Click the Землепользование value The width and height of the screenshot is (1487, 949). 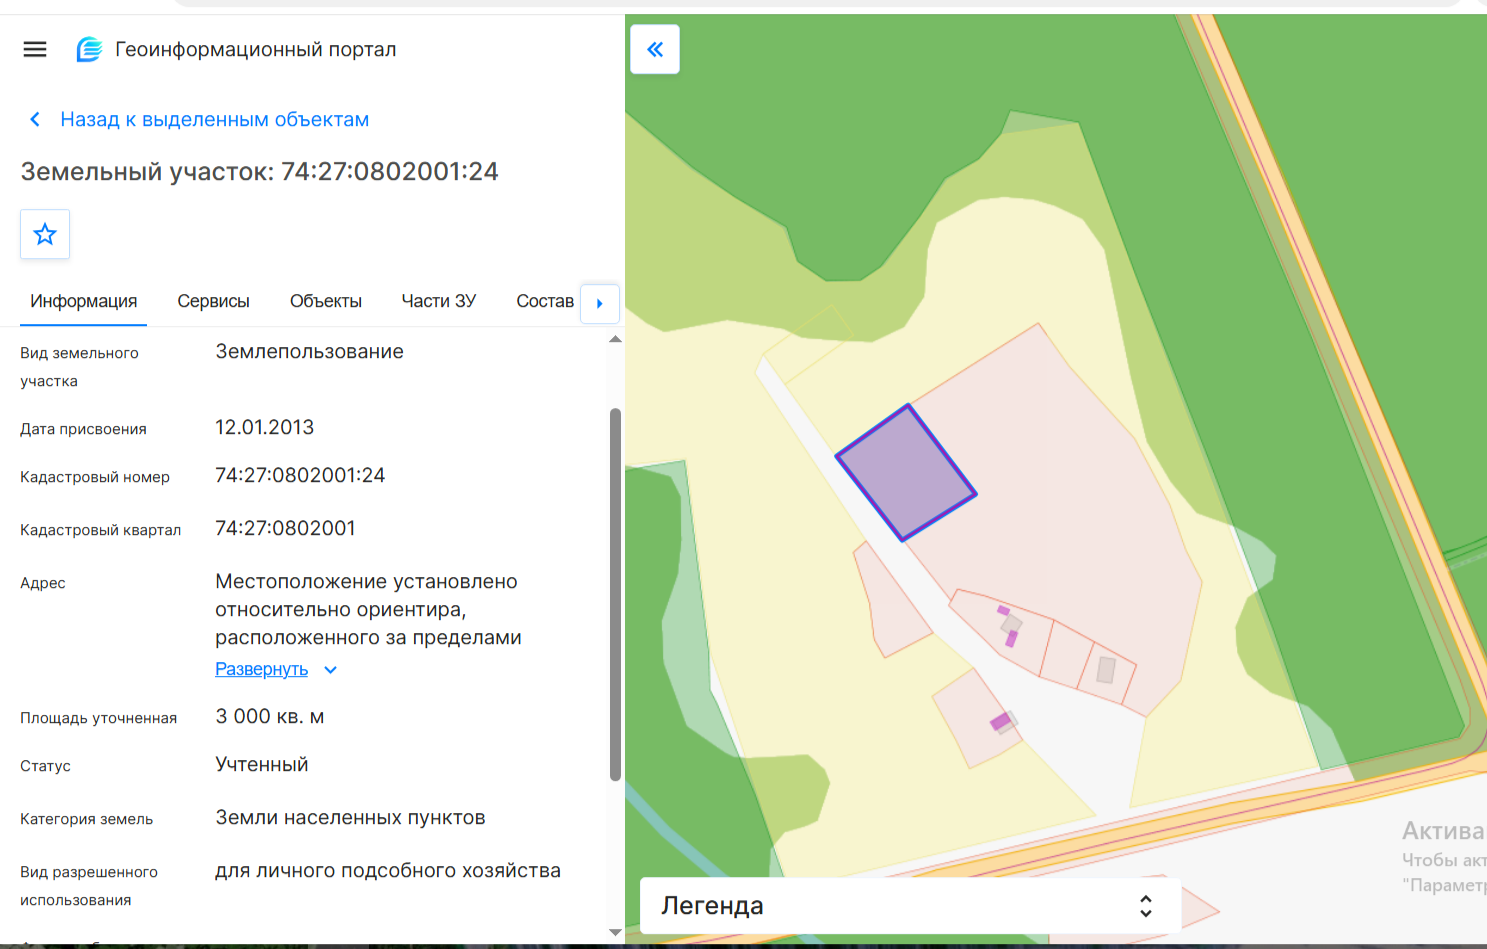[x=309, y=351]
